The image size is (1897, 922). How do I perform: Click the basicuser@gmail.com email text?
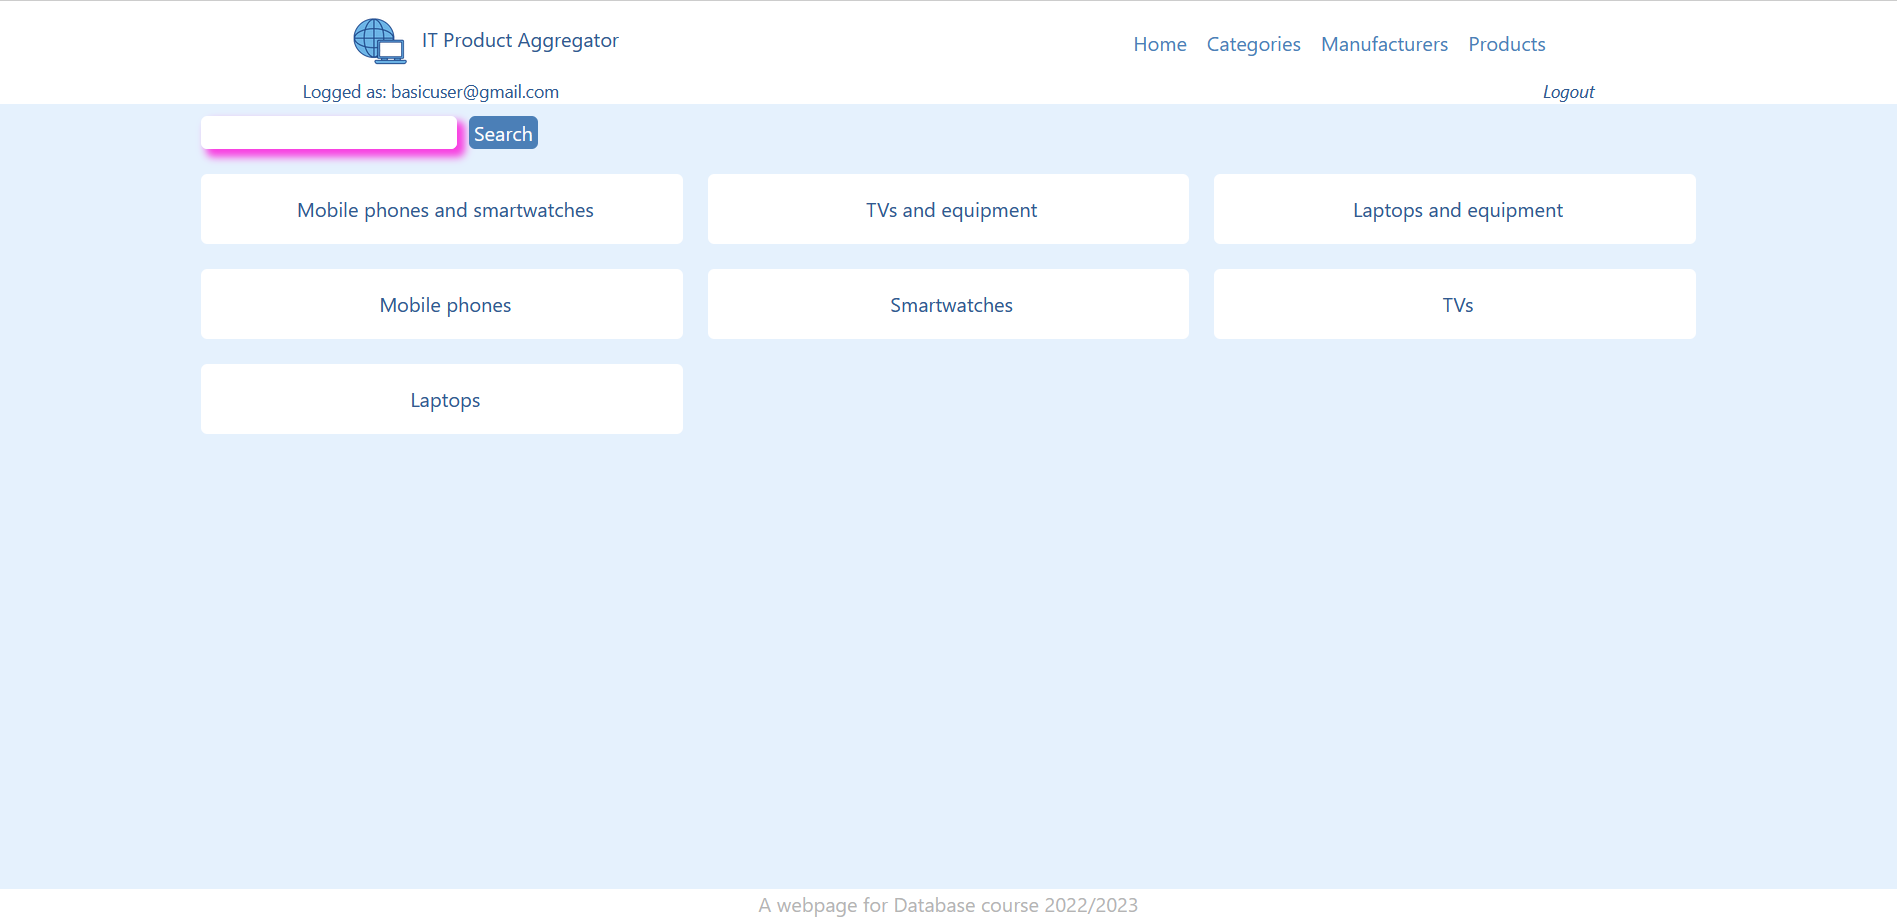(474, 92)
